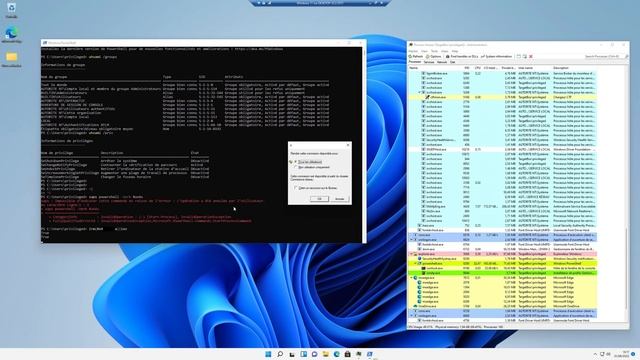The image size is (640, 360).
Task: Click the powershell.exe process icon
Action: 419,263
